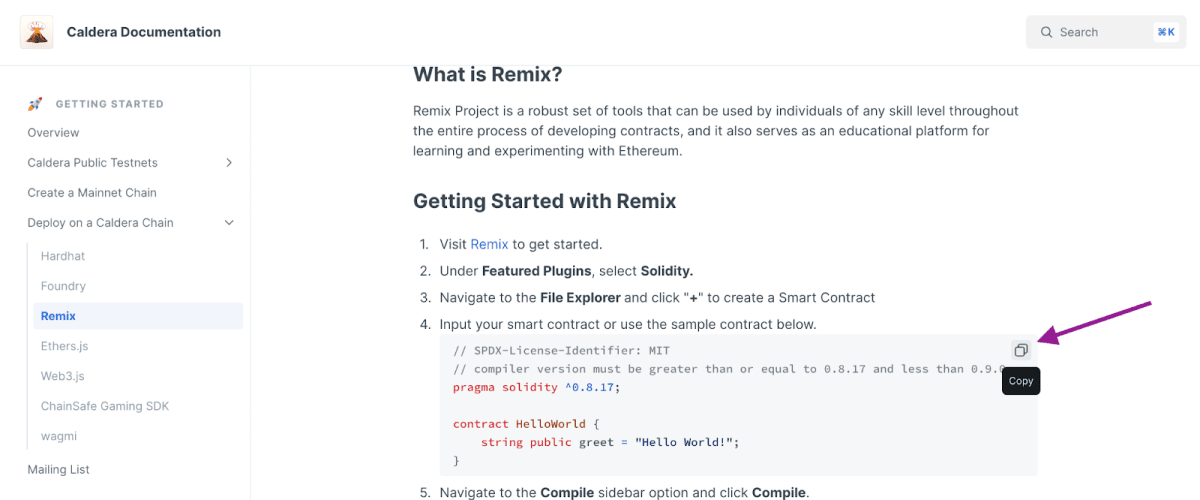This screenshot has height=500, width=1200.
Task: Click step 5 Compile instruction text
Action: [x=624, y=492]
